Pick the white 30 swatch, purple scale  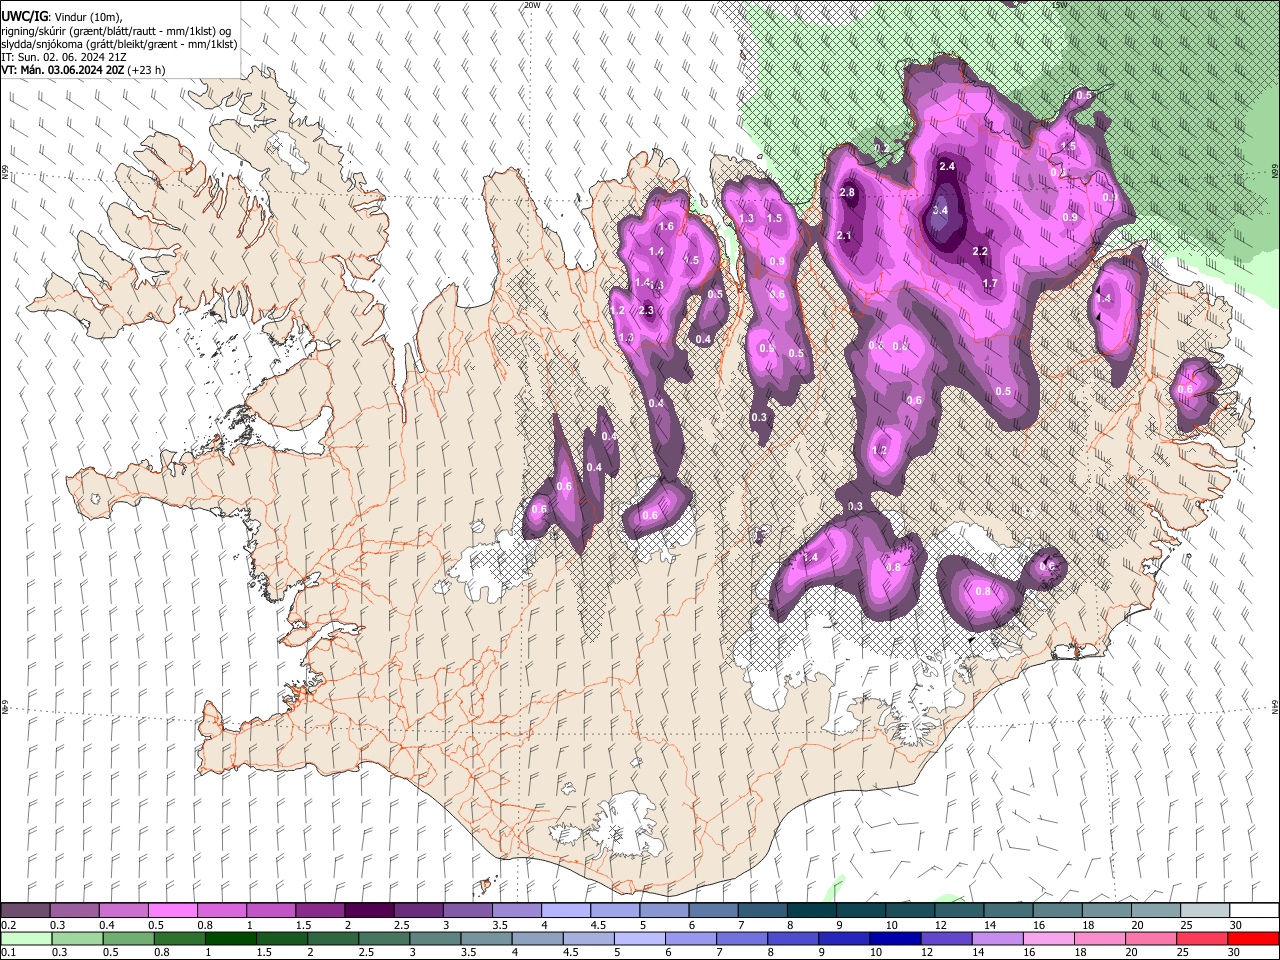tap(1255, 911)
